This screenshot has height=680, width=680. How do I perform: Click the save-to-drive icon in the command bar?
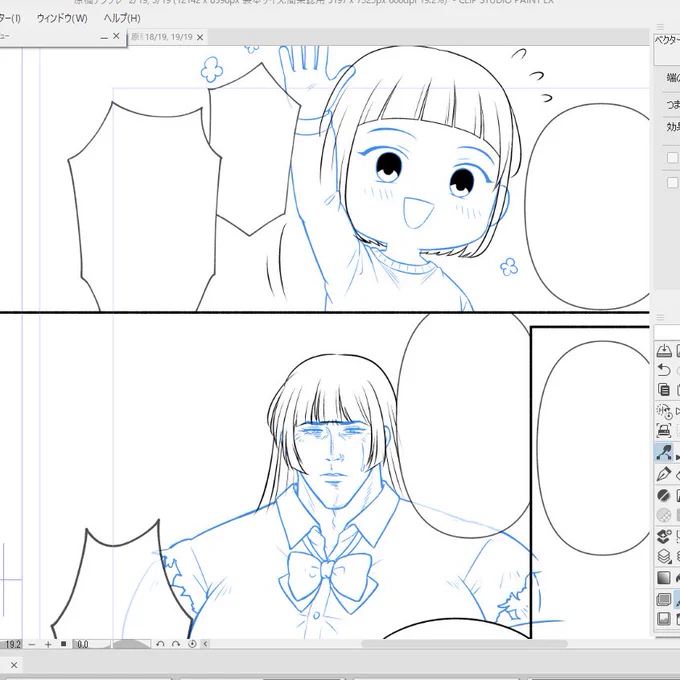pyautogui.click(x=664, y=350)
